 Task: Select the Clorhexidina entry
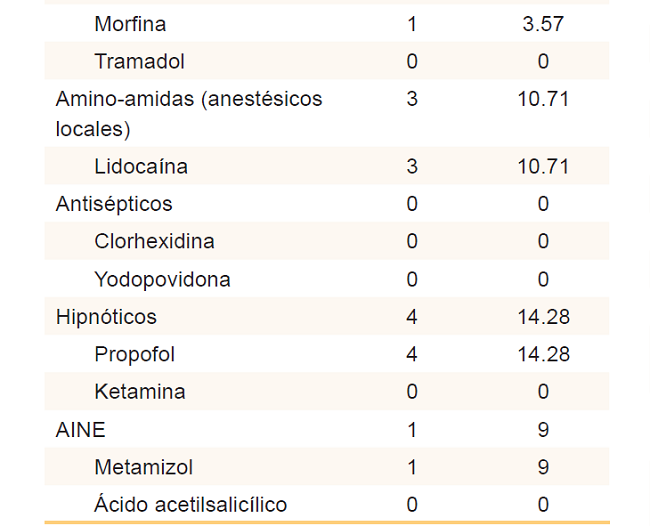[x=154, y=242]
